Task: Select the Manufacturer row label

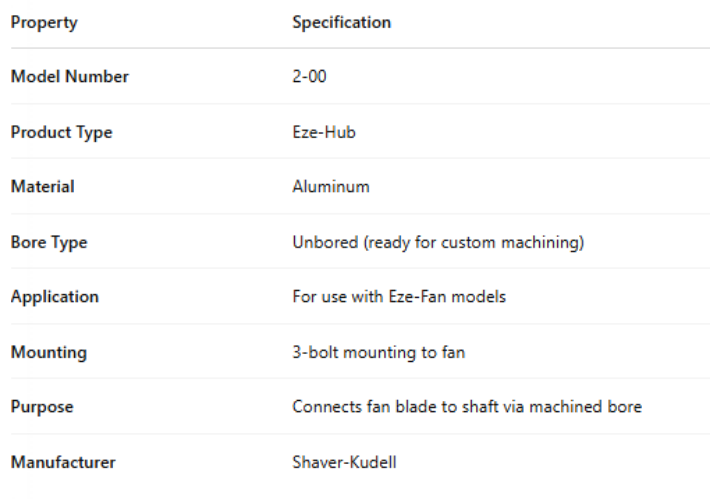Action: [63, 462]
